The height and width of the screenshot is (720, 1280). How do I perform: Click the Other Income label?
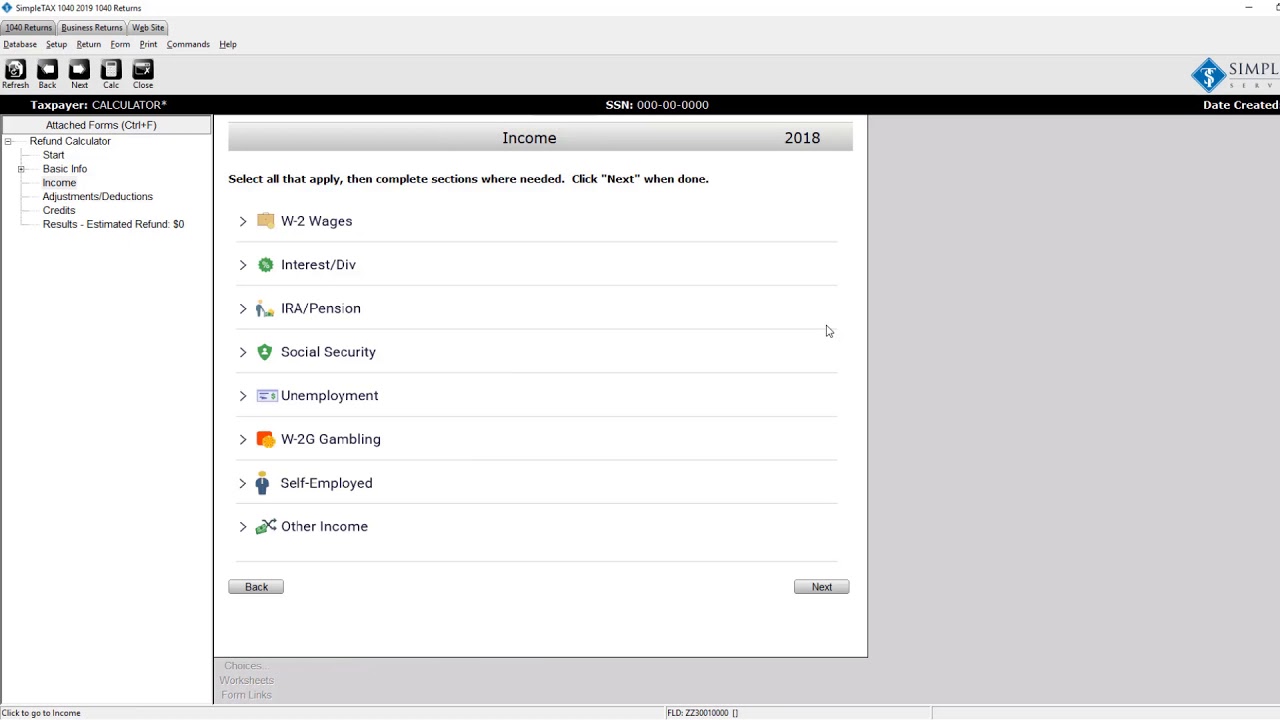coord(324,527)
